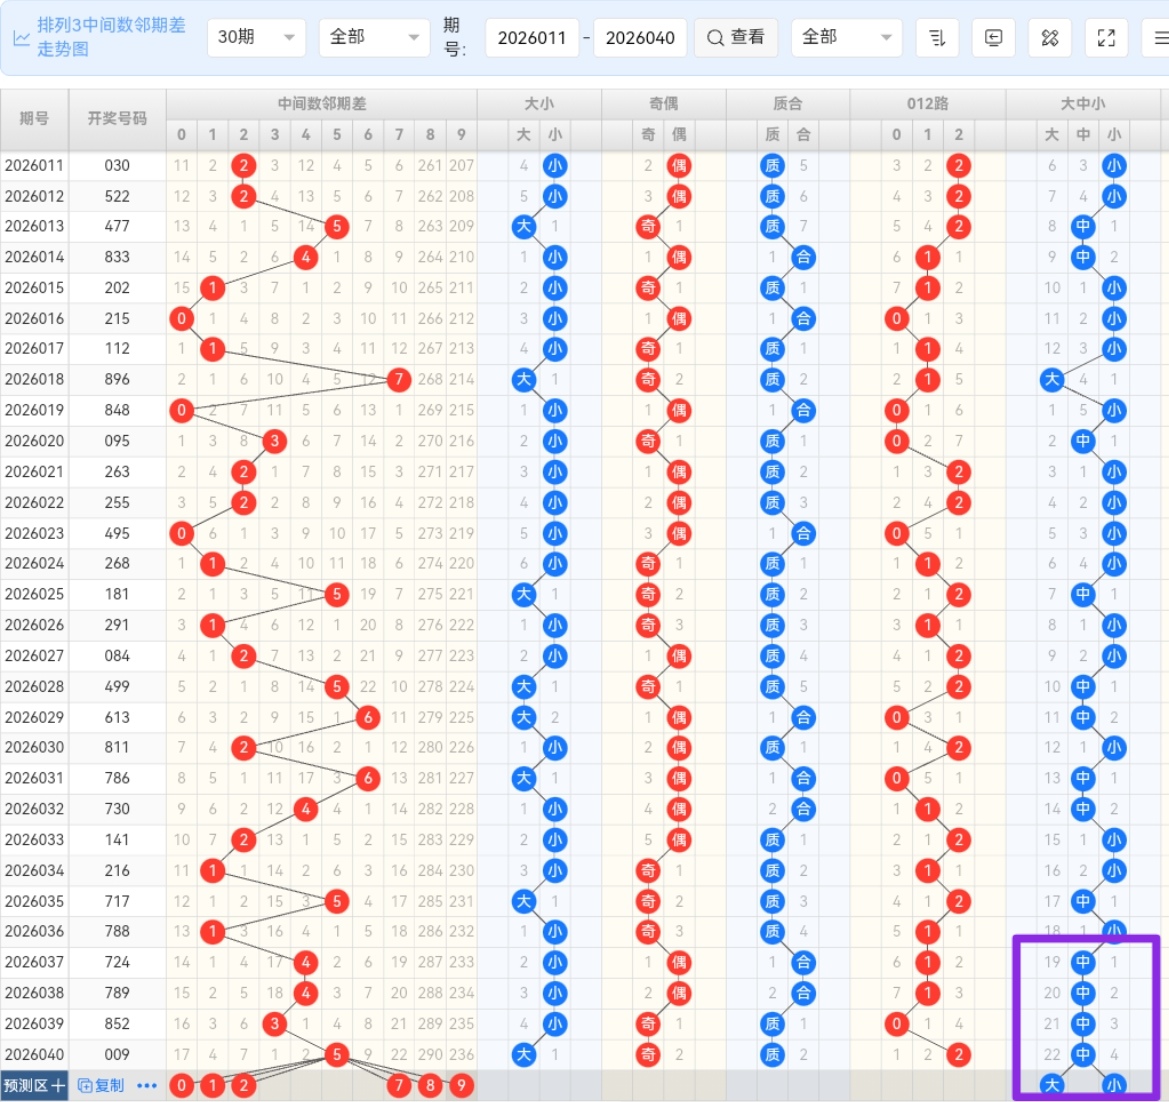The image size is (1169, 1102).
Task: Click the 012路 column group header
Action: coord(927,104)
